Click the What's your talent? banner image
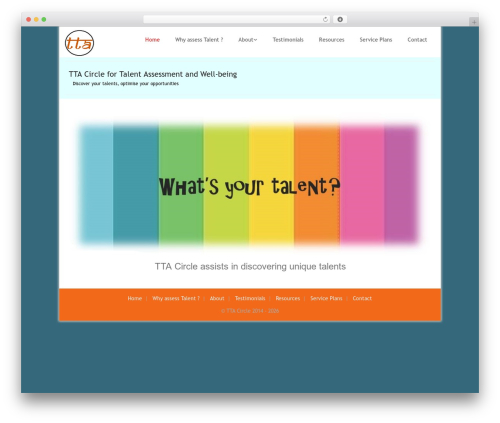 249,185
